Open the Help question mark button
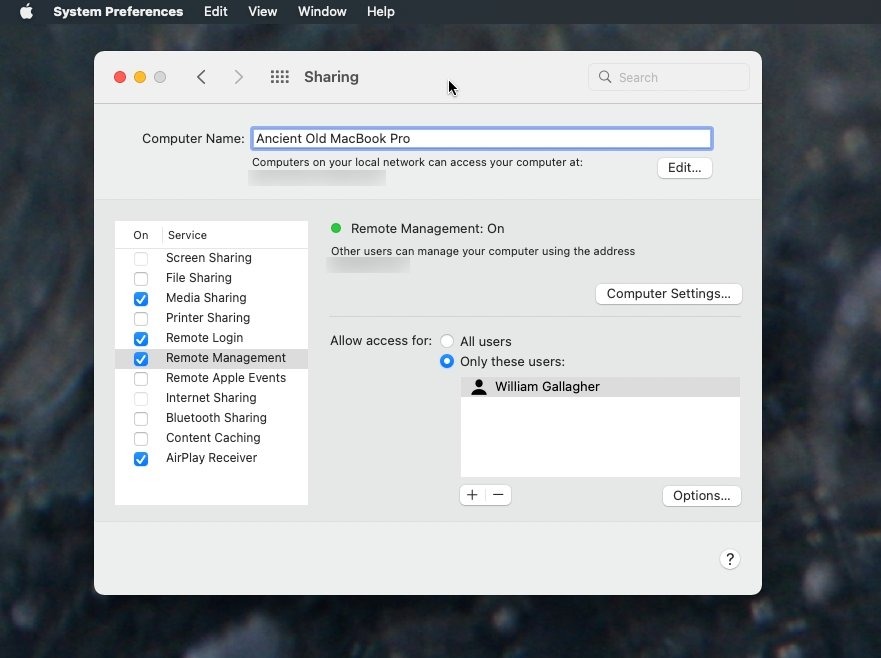 (730, 559)
